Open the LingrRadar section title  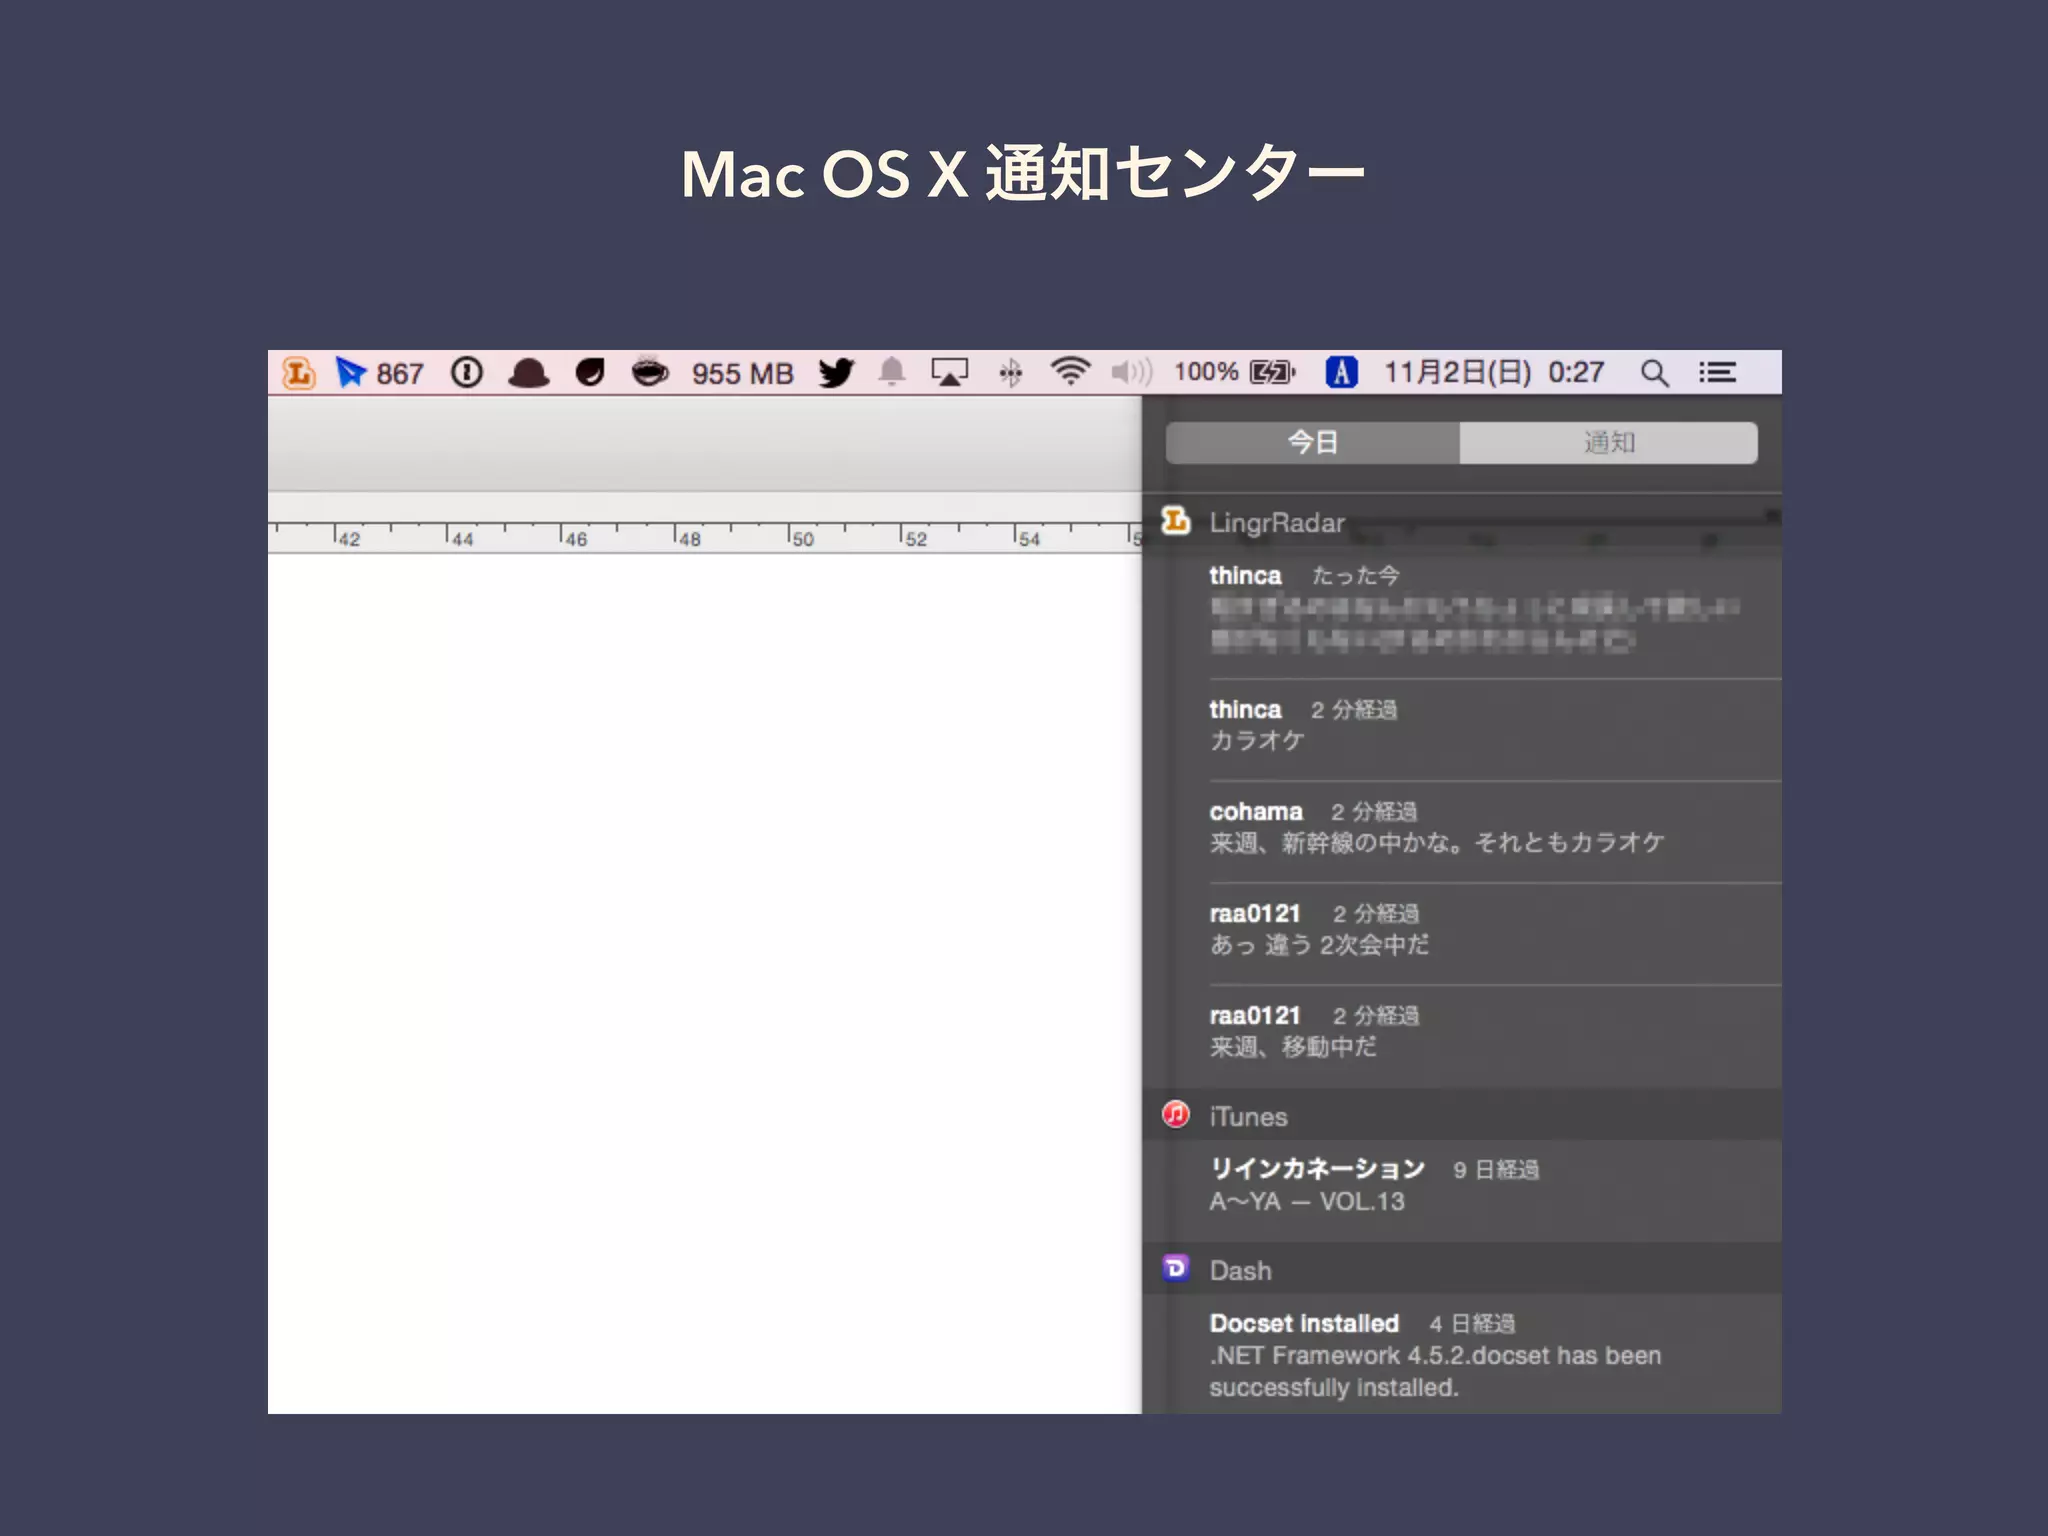[1276, 523]
